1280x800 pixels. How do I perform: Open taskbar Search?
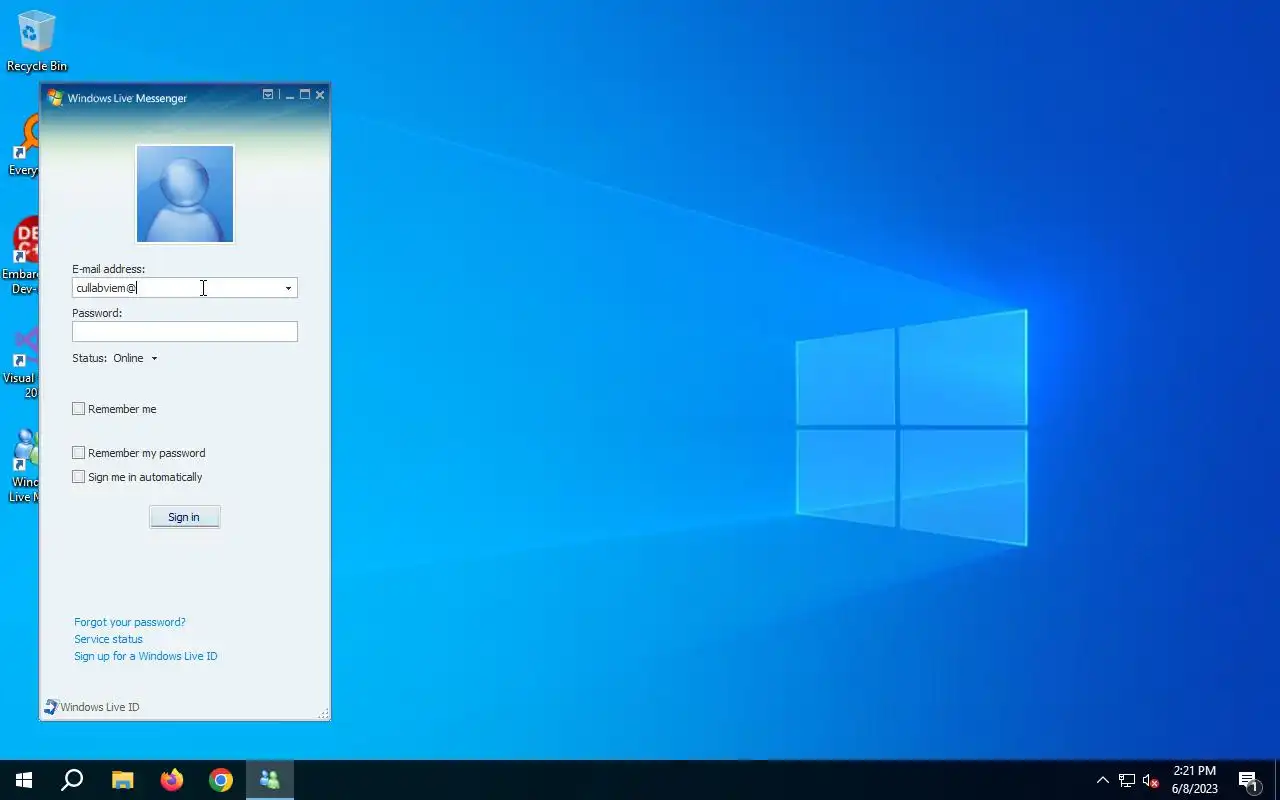click(x=72, y=780)
